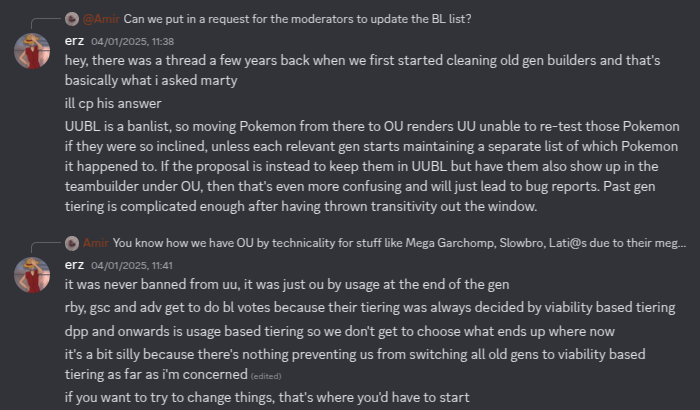Click the (edited) label
The image size is (700, 410).
coord(267,376)
